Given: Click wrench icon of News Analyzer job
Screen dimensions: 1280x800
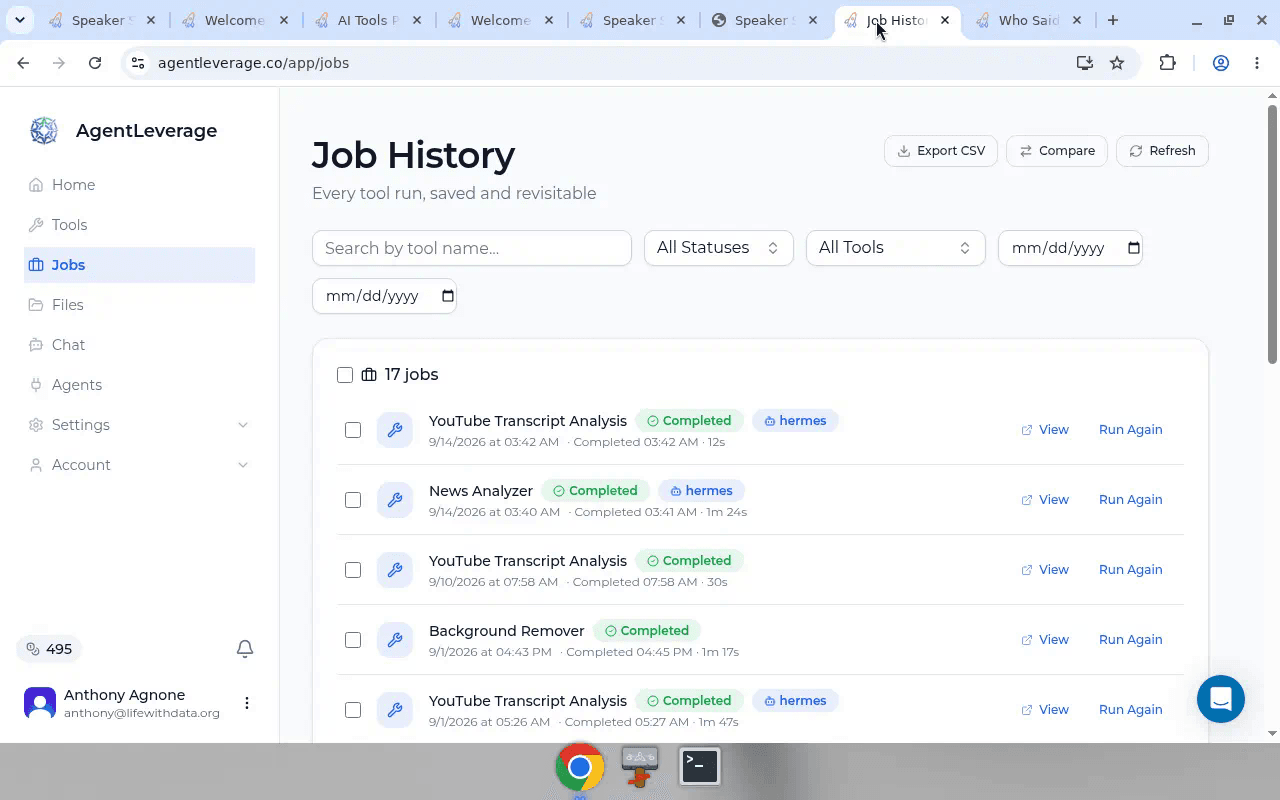Looking at the screenshot, I should [x=395, y=500].
